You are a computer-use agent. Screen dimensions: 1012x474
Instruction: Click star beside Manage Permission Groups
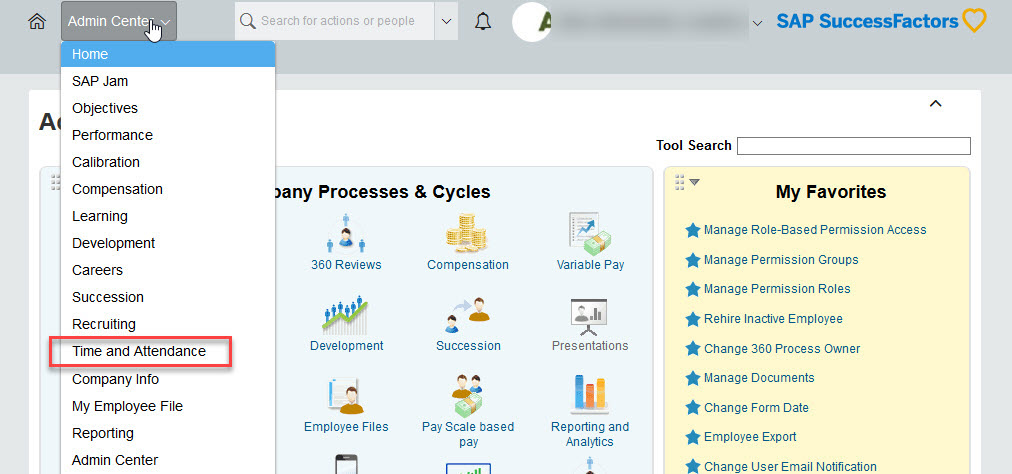click(693, 260)
